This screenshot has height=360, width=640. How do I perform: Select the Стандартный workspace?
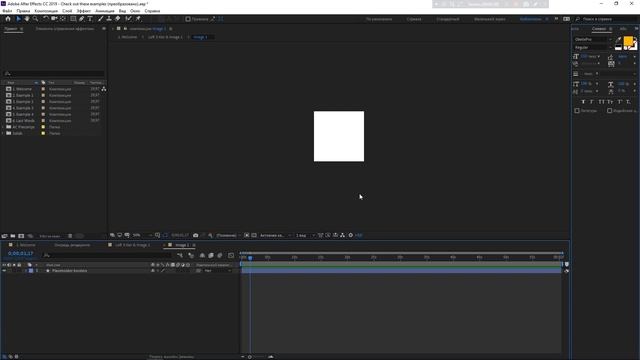tap(448, 19)
